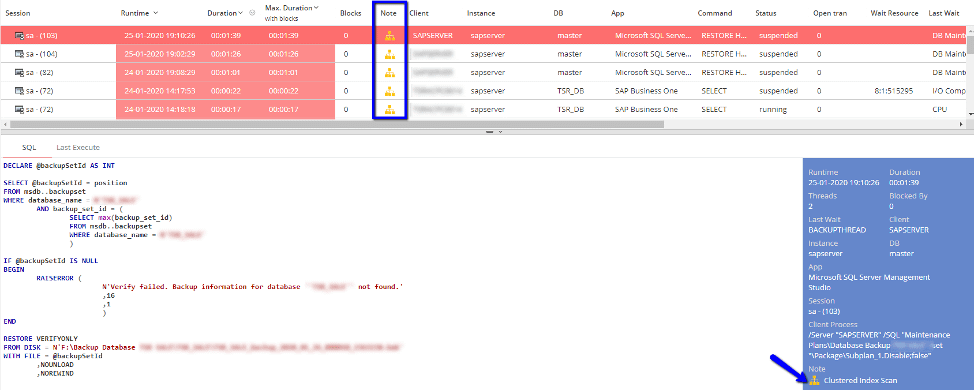Click the wait resource value 8:1:515295
This screenshot has height=391, width=974.
click(x=893, y=91)
